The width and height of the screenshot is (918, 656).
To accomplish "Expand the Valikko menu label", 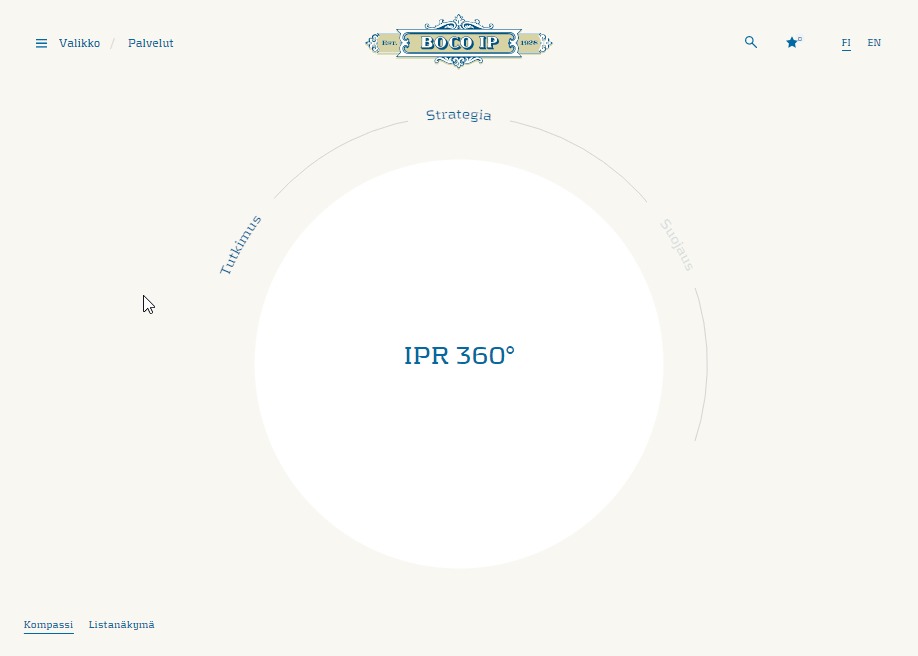I will click(x=79, y=43).
